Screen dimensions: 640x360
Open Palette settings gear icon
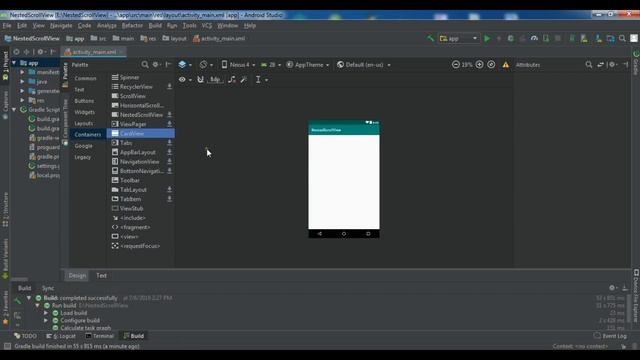pyautogui.click(x=156, y=64)
